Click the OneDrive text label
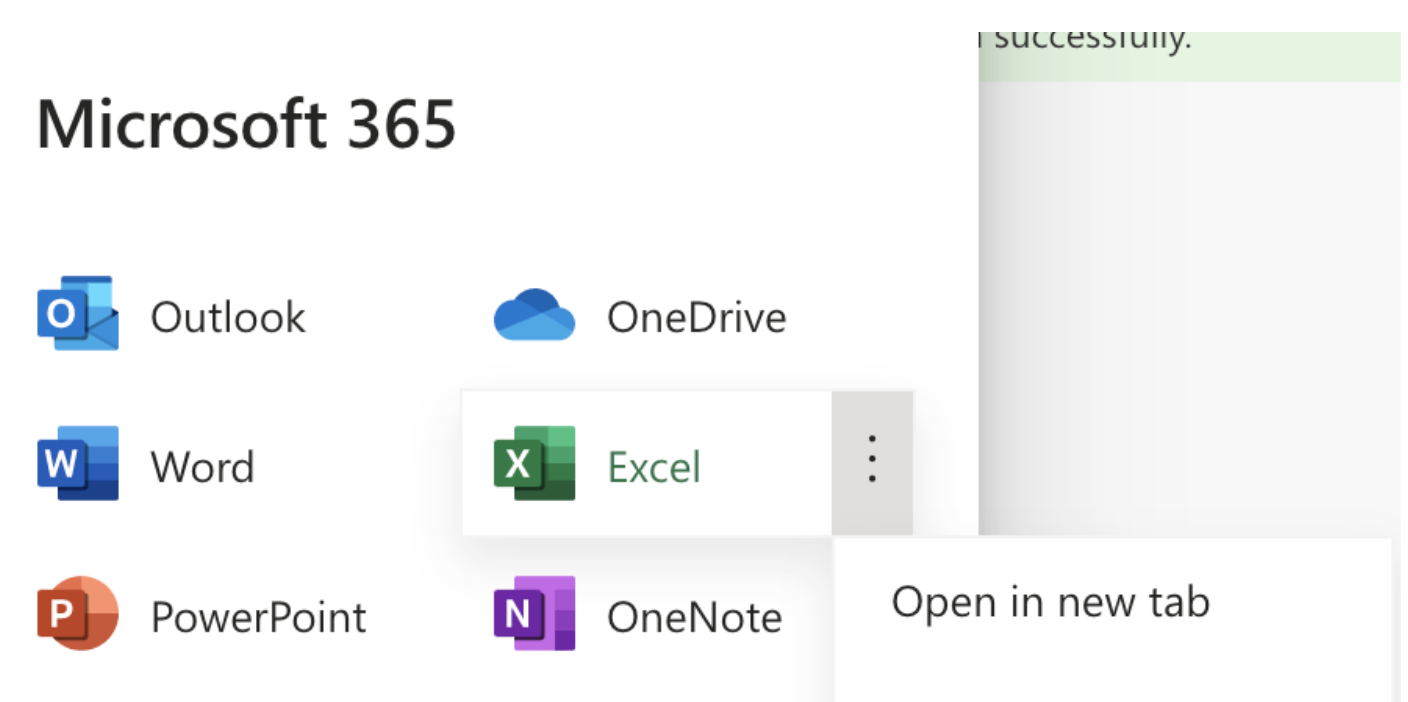This screenshot has width=1408, height=702. click(697, 317)
